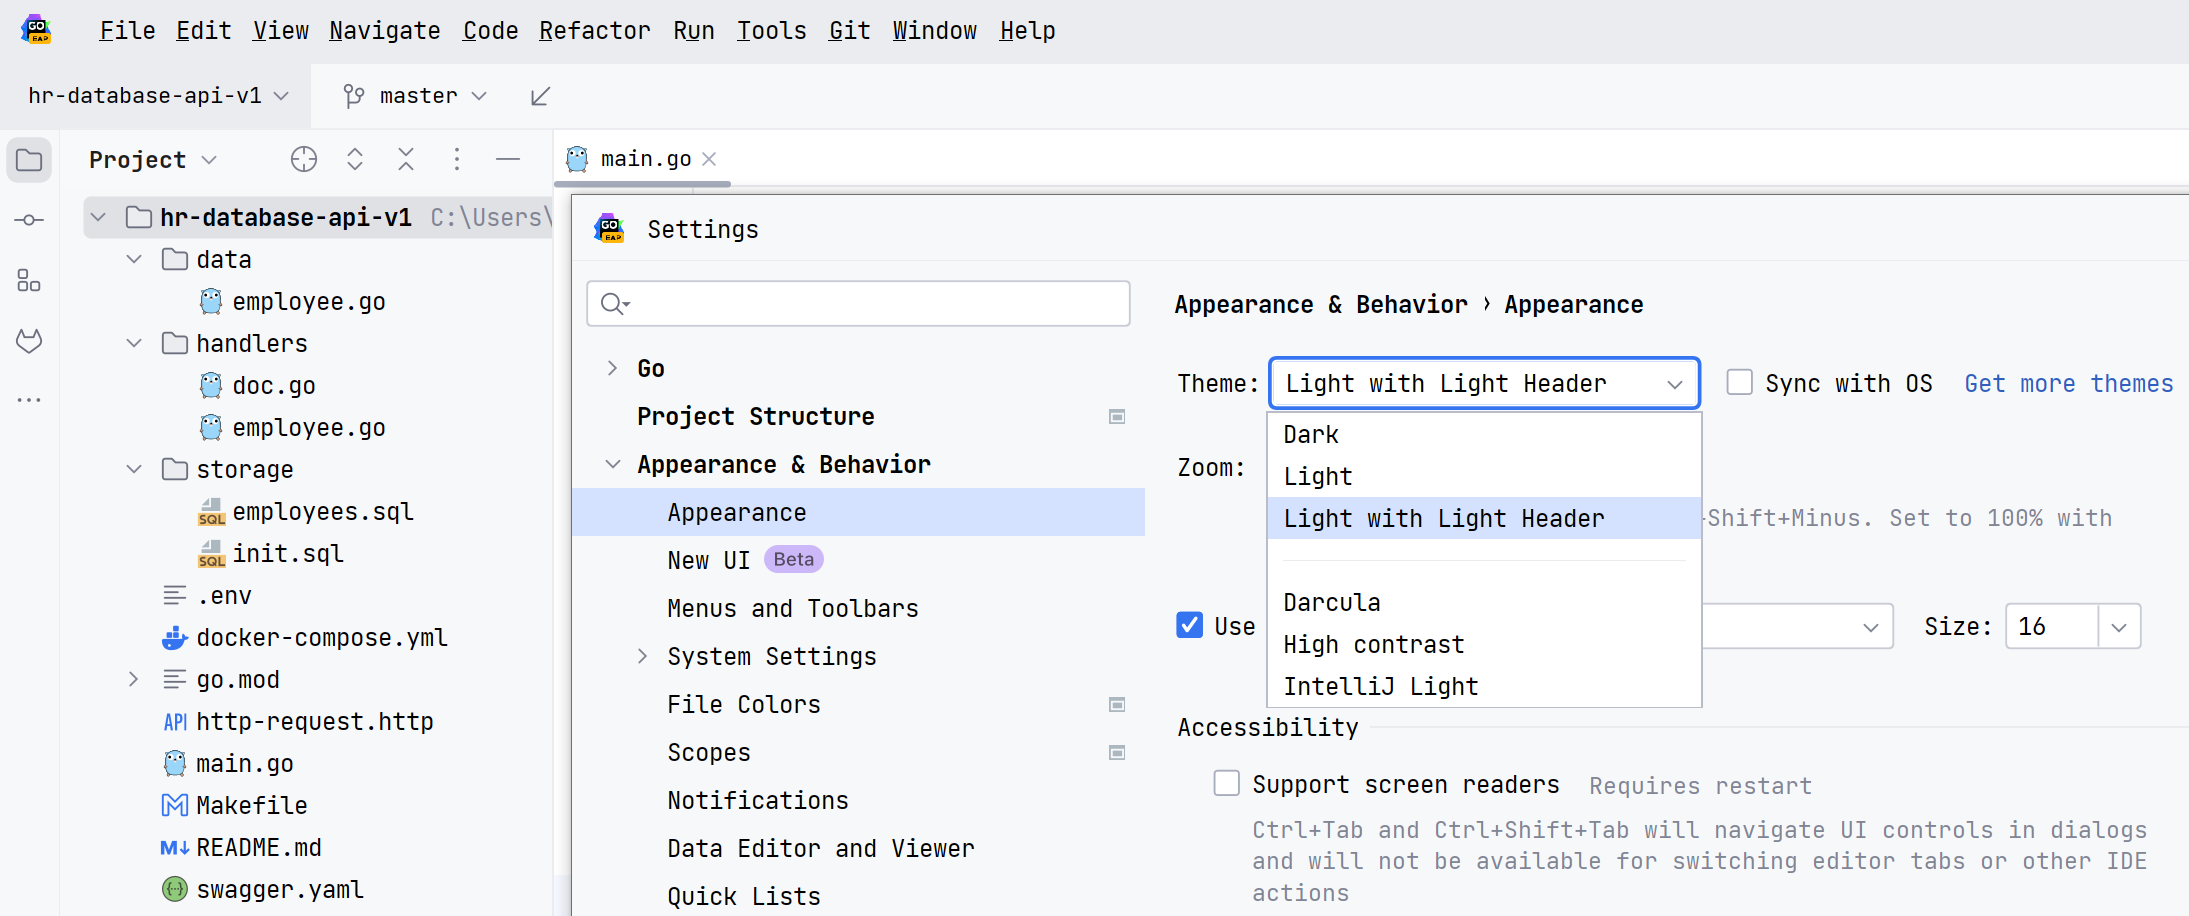This screenshot has width=2189, height=916.
Task: Select http-request.http file in tree
Action: tap(315, 721)
